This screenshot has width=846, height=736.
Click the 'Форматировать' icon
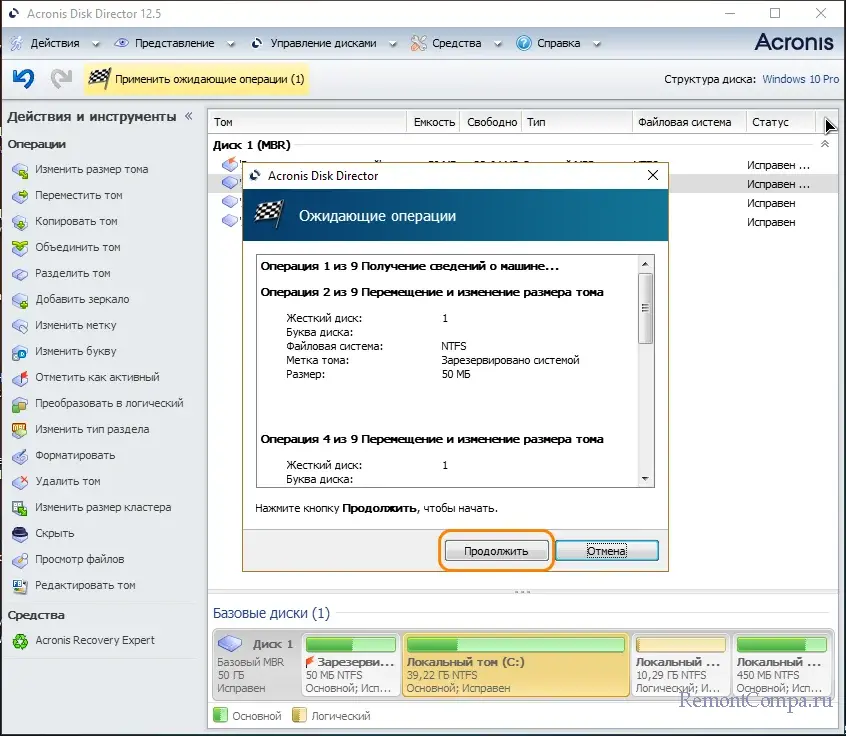click(x=20, y=455)
